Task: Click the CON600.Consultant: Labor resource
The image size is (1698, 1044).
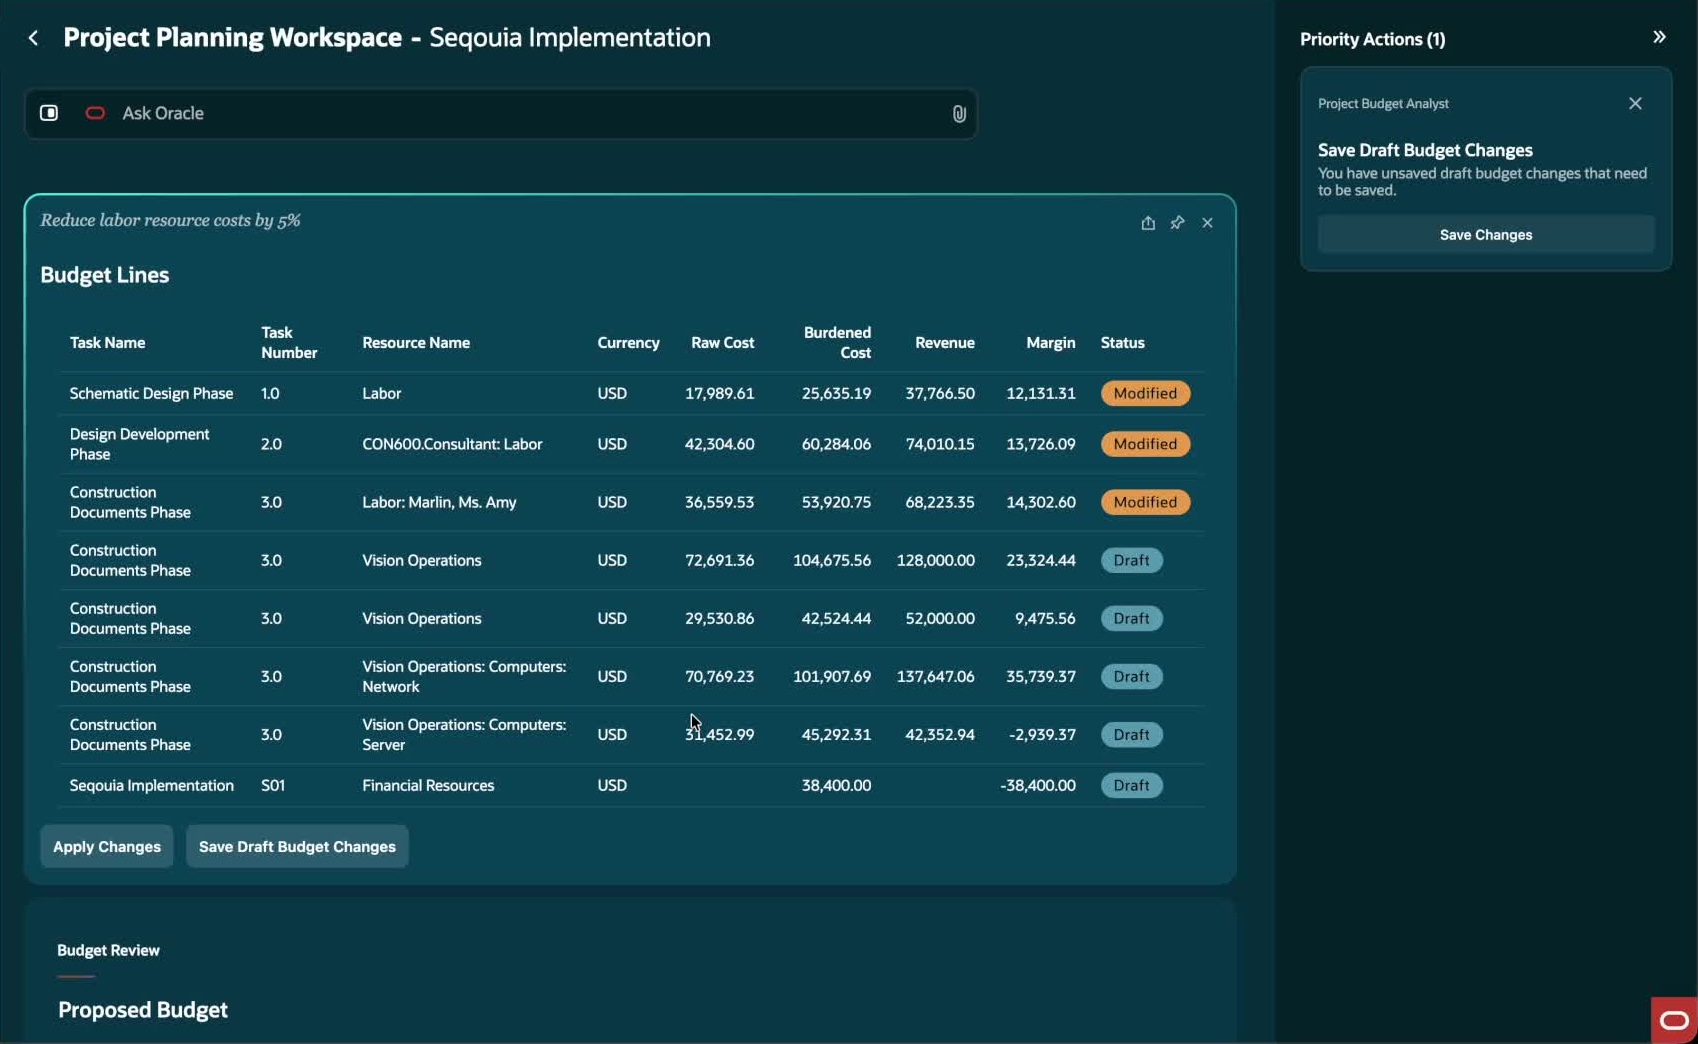Action: pyautogui.click(x=452, y=444)
